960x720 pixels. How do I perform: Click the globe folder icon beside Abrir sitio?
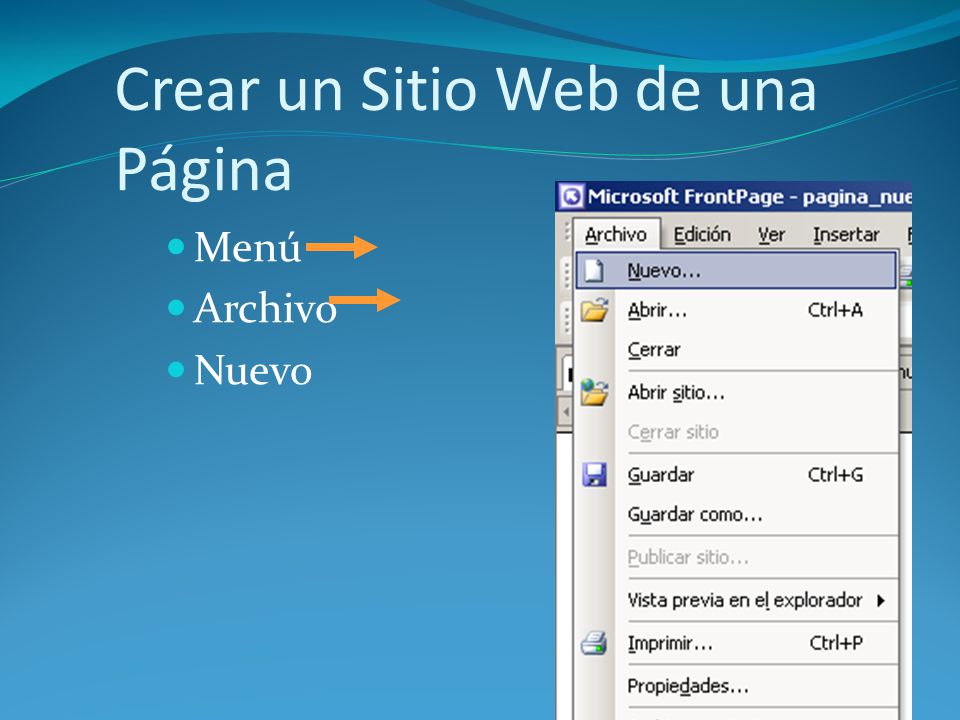point(594,392)
